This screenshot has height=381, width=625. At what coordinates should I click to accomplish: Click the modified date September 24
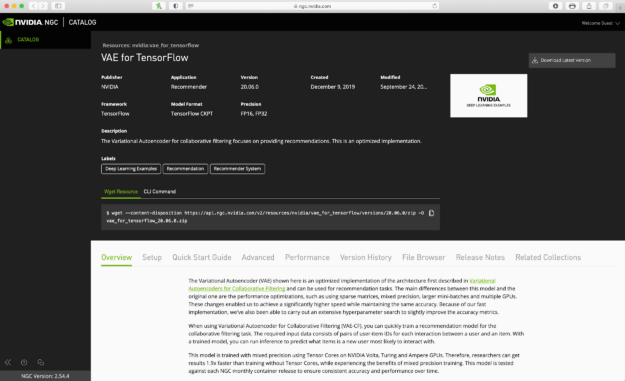(403, 87)
